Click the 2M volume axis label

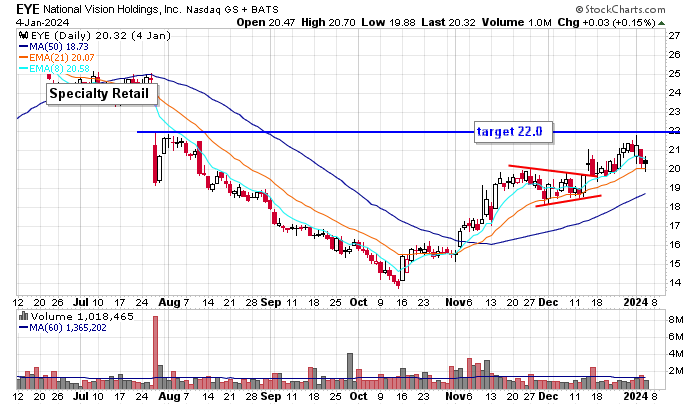(675, 371)
